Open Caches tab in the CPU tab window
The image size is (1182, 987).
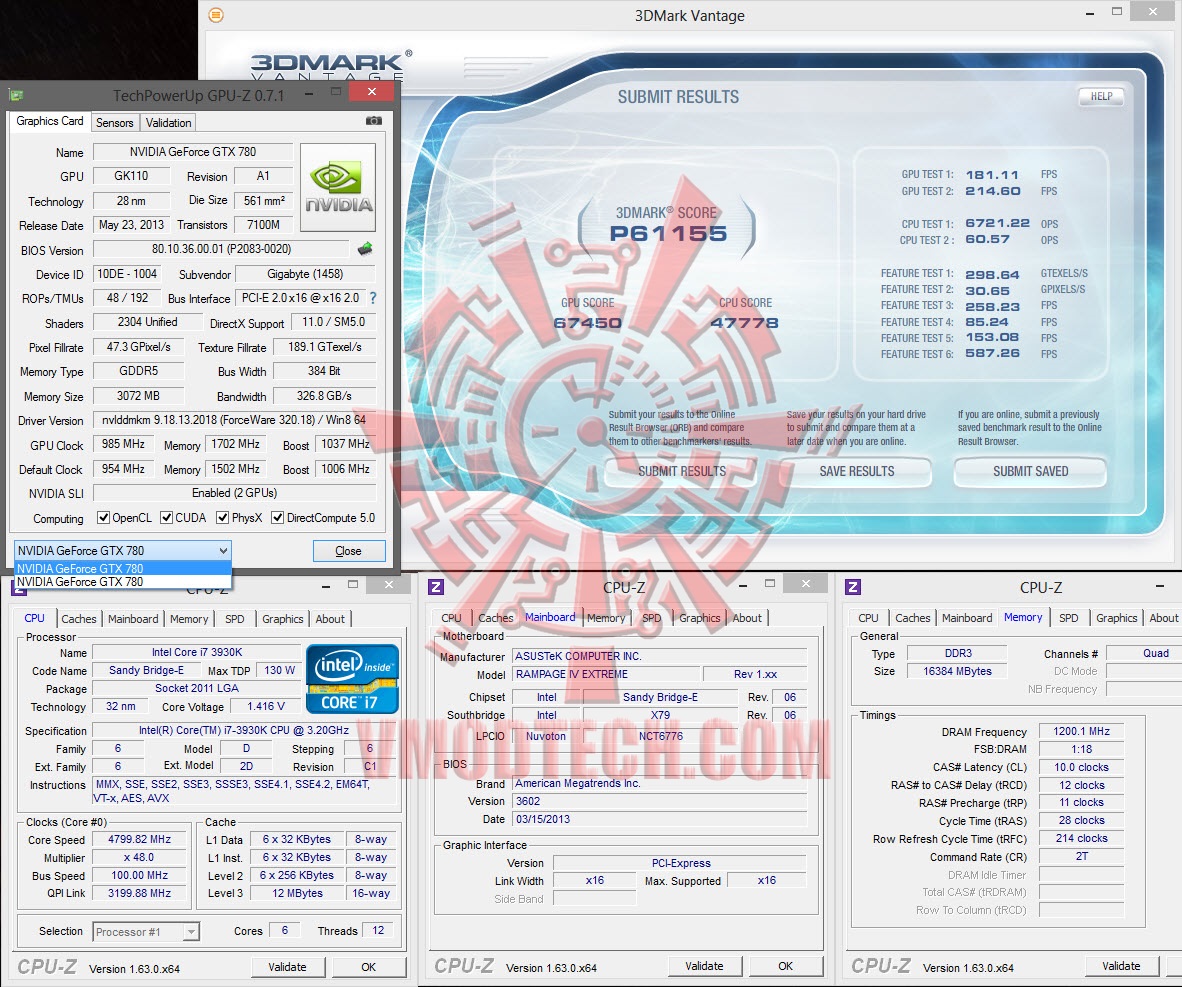(78, 618)
